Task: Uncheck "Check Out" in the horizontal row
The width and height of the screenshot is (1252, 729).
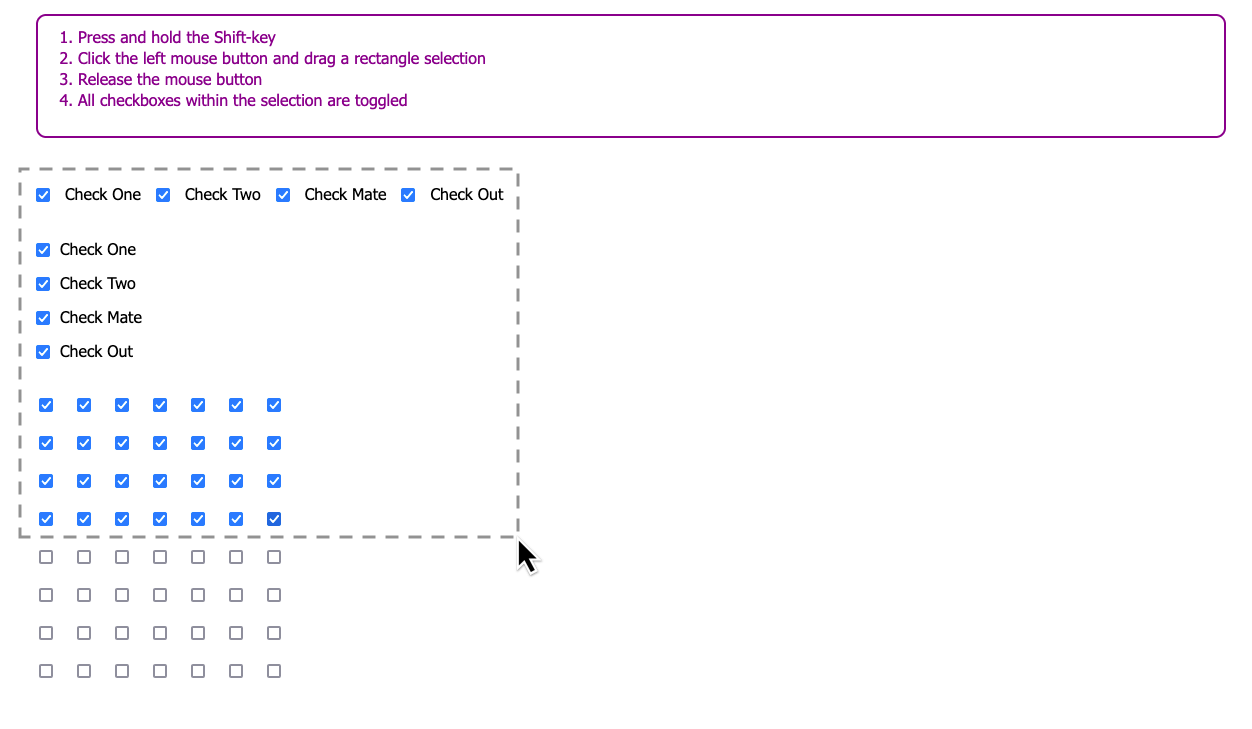Action: pos(408,195)
